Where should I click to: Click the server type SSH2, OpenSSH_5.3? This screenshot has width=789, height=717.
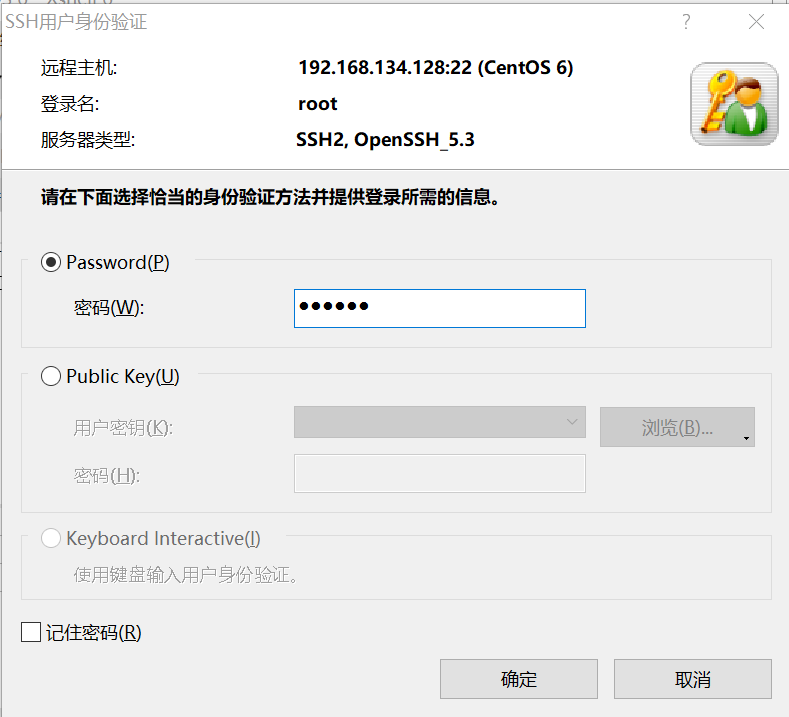pyautogui.click(x=385, y=139)
